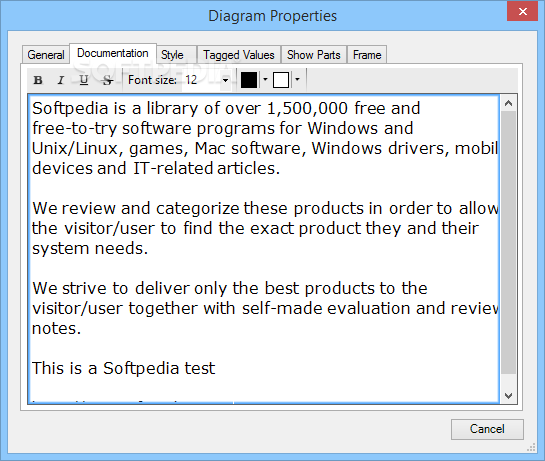Click the scrollbar up arrow
This screenshot has height=461, width=545.
click(x=509, y=103)
